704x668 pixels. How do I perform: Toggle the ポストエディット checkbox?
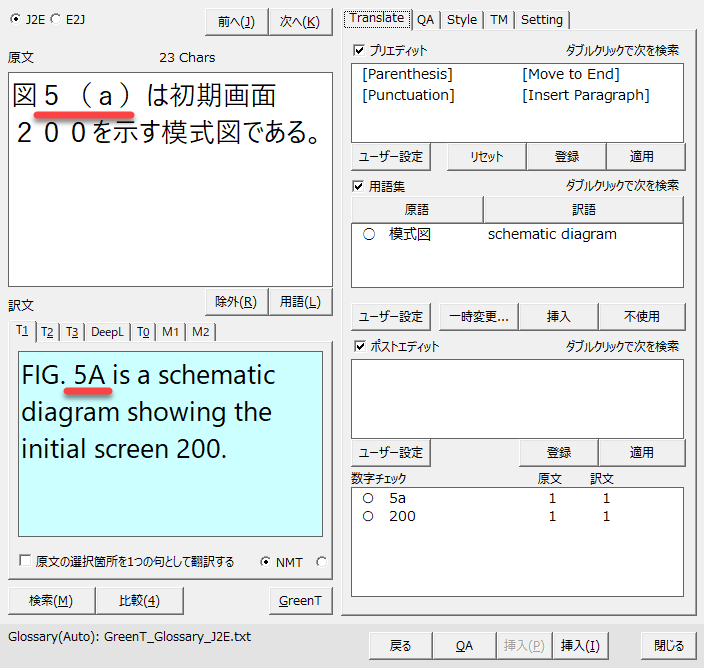[x=360, y=347]
